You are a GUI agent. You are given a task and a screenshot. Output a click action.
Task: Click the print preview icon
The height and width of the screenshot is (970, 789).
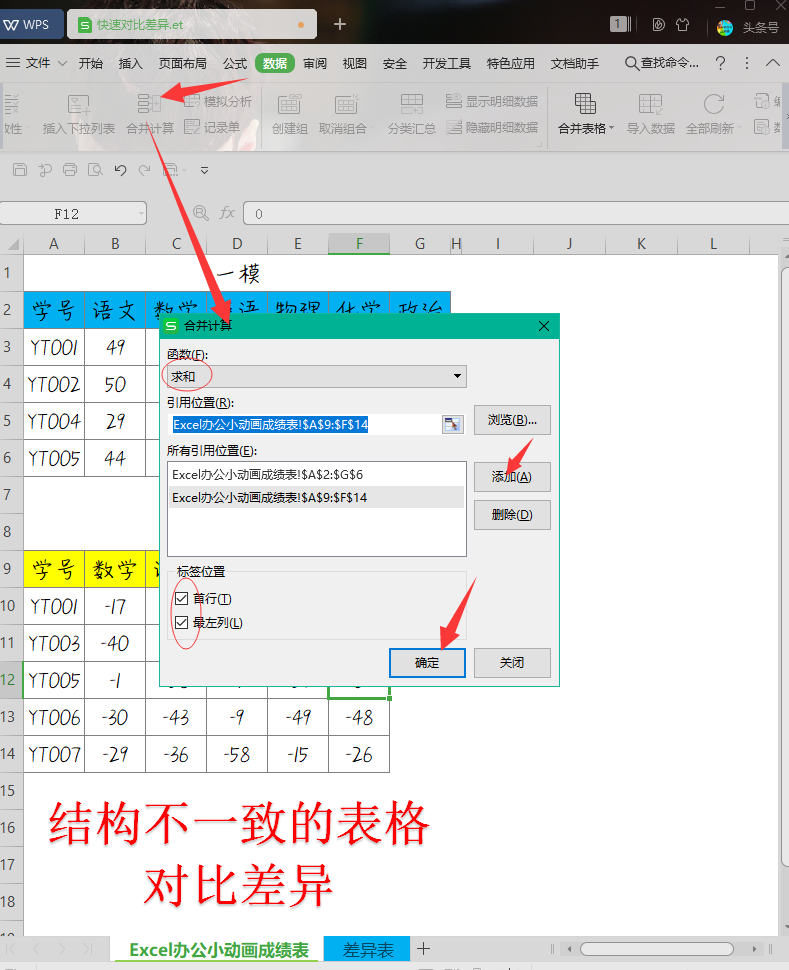(95, 170)
